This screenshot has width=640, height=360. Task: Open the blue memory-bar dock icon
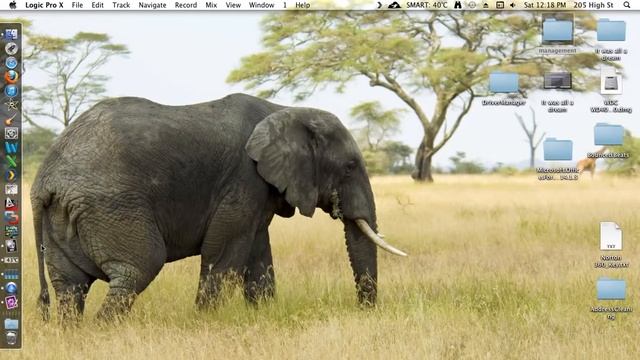(11, 274)
